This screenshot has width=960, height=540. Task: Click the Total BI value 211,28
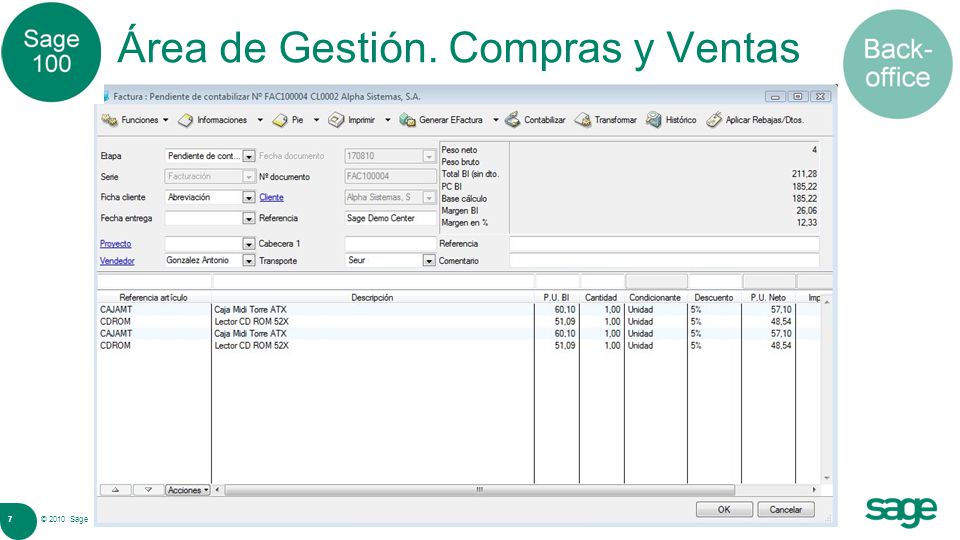coord(804,174)
